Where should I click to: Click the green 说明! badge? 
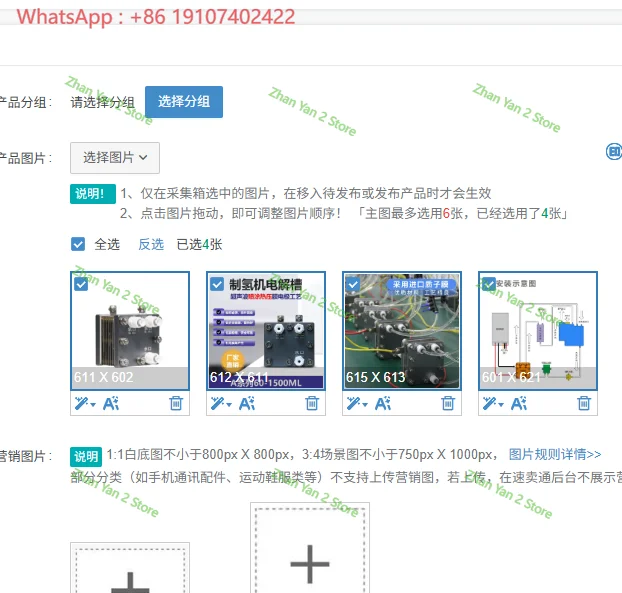coord(93,194)
